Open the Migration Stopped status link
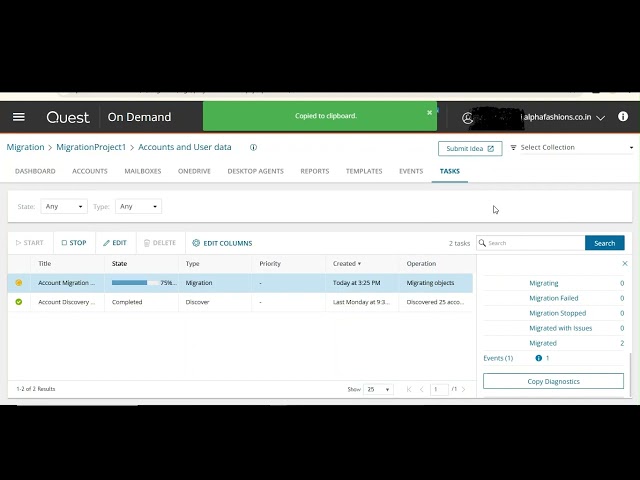This screenshot has height=480, width=640. pyautogui.click(x=558, y=313)
